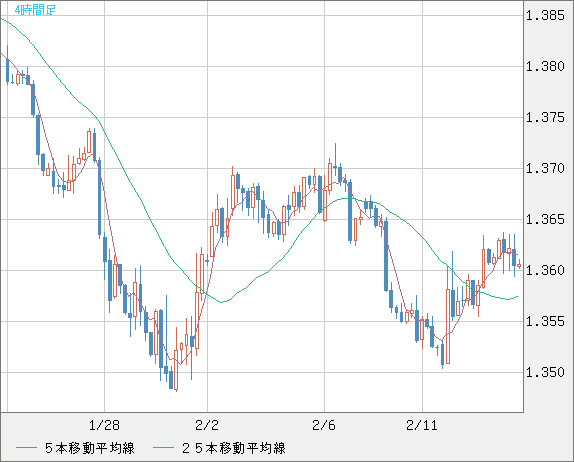Image resolution: width=574 pixels, height=462 pixels.
Task: Click the 1.380 price axis label
Action: click(x=545, y=66)
